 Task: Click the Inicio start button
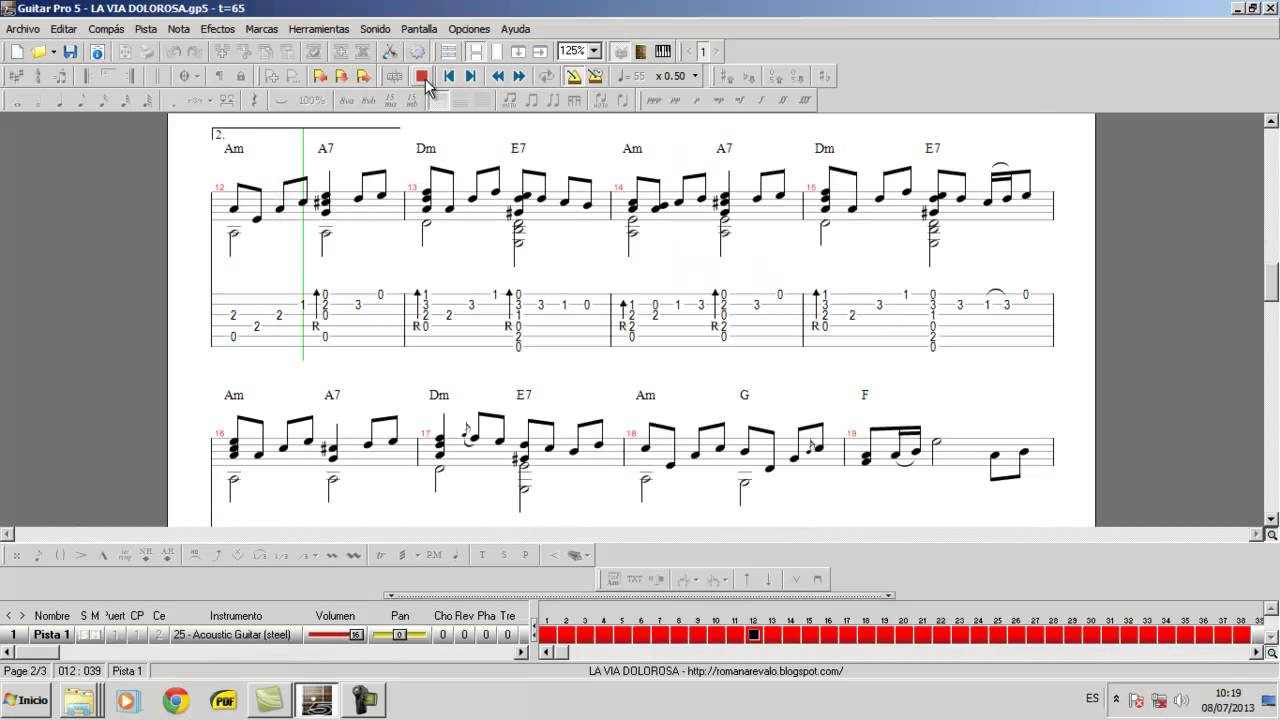click(x=26, y=700)
